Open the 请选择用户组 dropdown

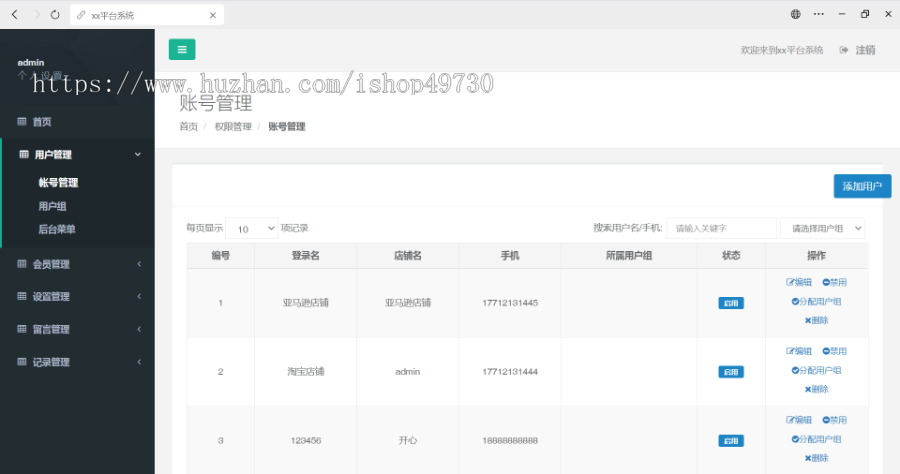tap(823, 228)
